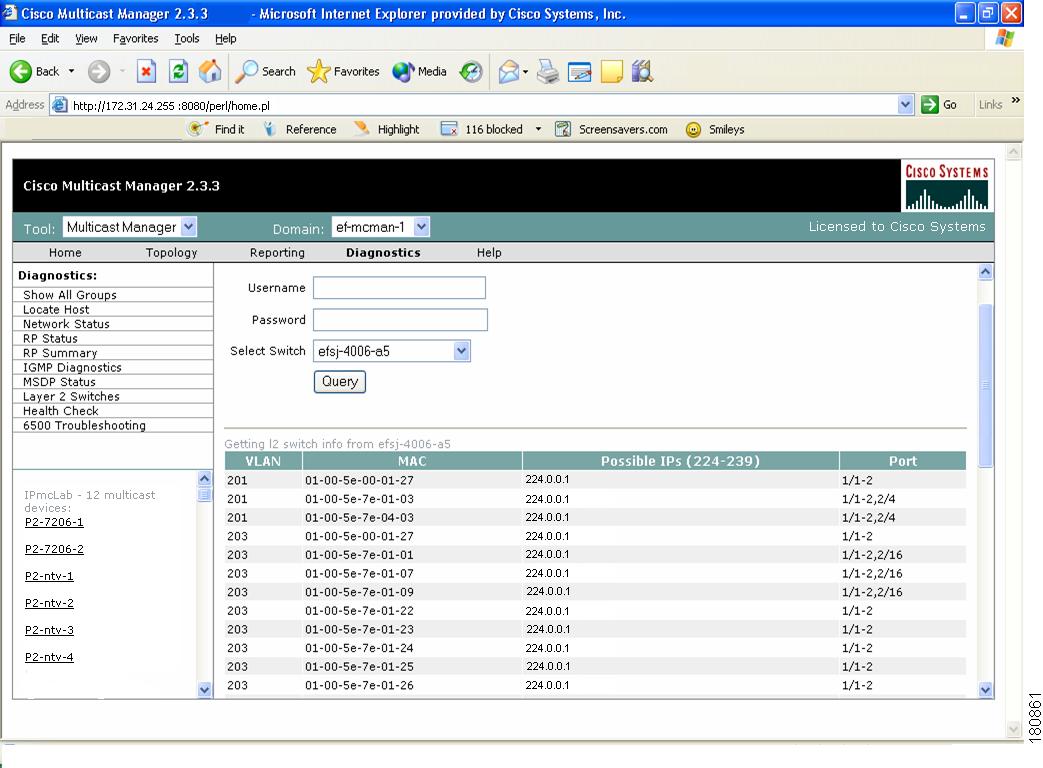Image resolution: width=1043 pixels, height=768 pixels.
Task: Open the Domain dropdown showing ef-mcman-1
Action: (380, 227)
